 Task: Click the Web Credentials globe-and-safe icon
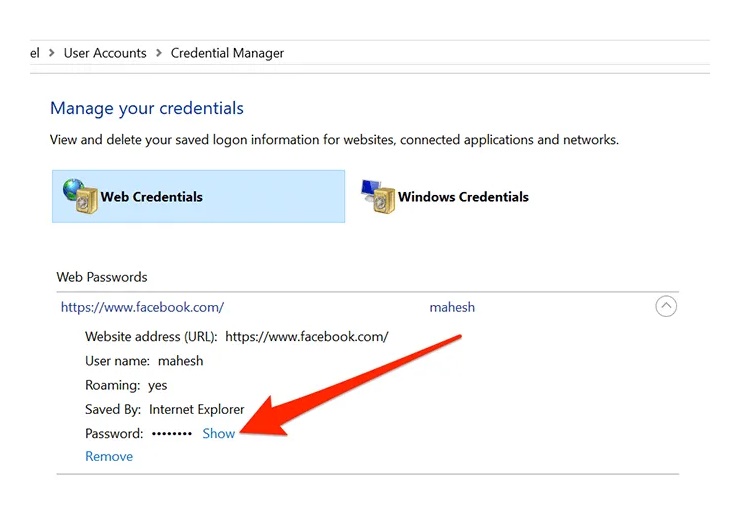point(80,196)
